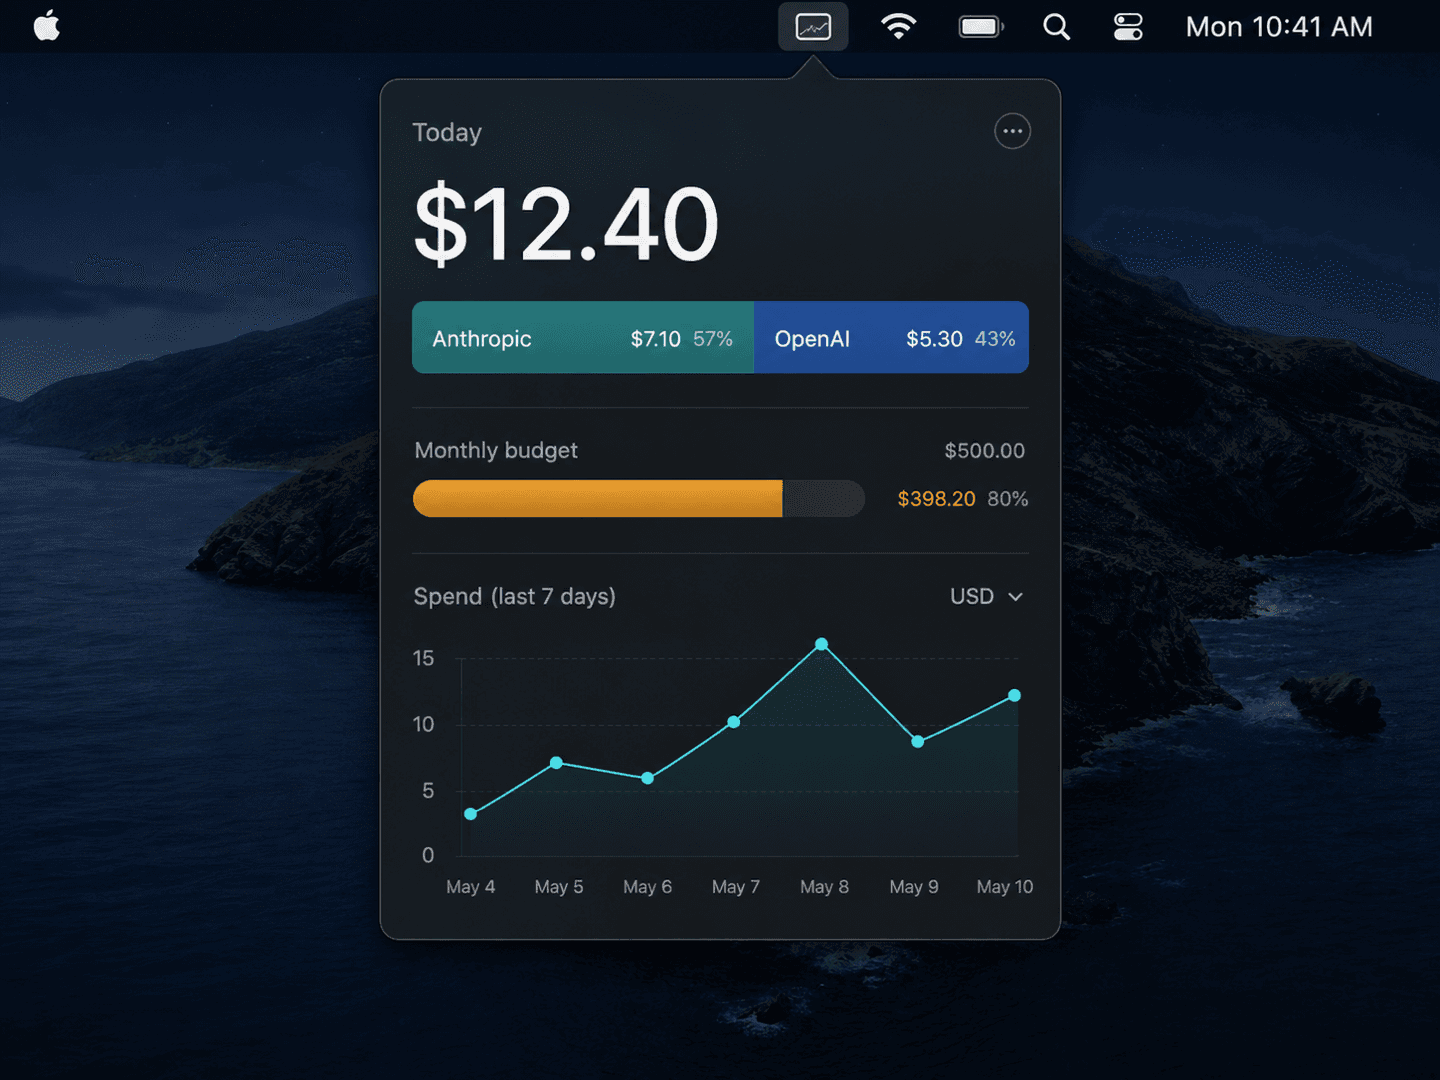The image size is (1440, 1080).
Task: Select the May 7 chart data point
Action: (x=734, y=722)
